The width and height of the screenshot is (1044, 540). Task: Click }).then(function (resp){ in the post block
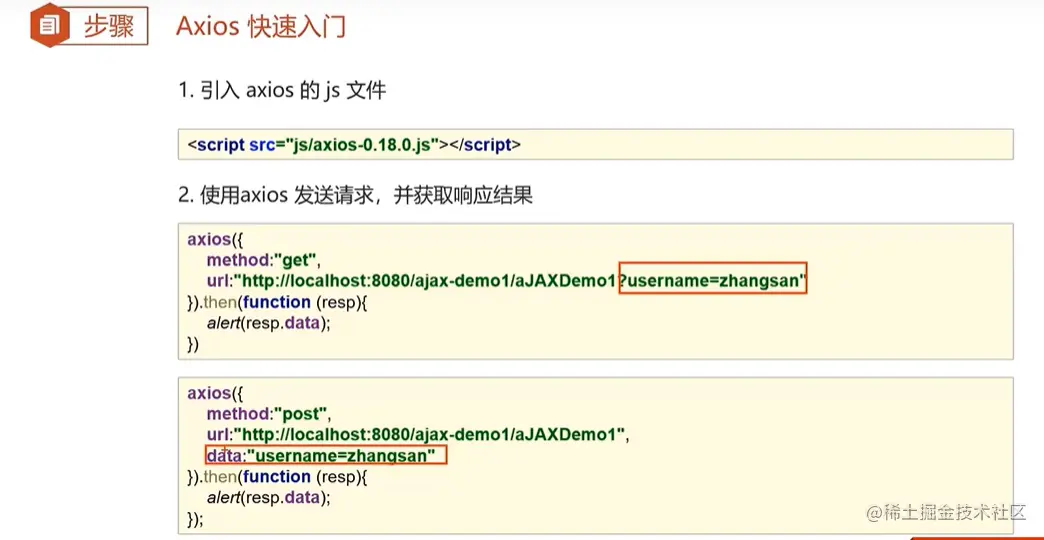[278, 476]
